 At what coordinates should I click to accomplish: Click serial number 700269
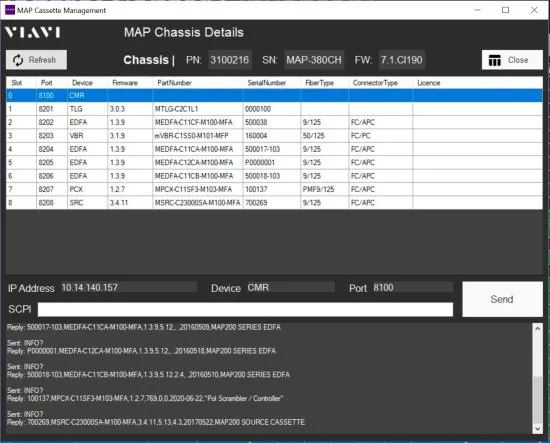point(271,203)
